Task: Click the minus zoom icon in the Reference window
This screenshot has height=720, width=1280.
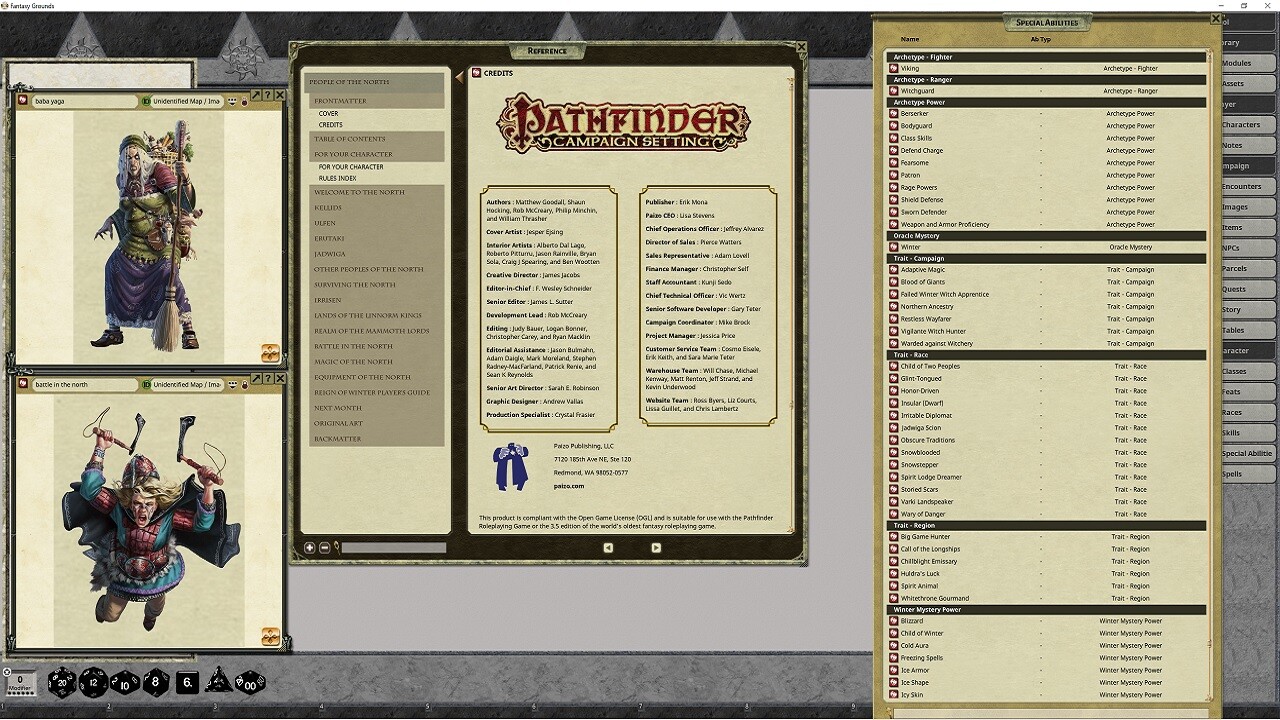Action: [325, 548]
